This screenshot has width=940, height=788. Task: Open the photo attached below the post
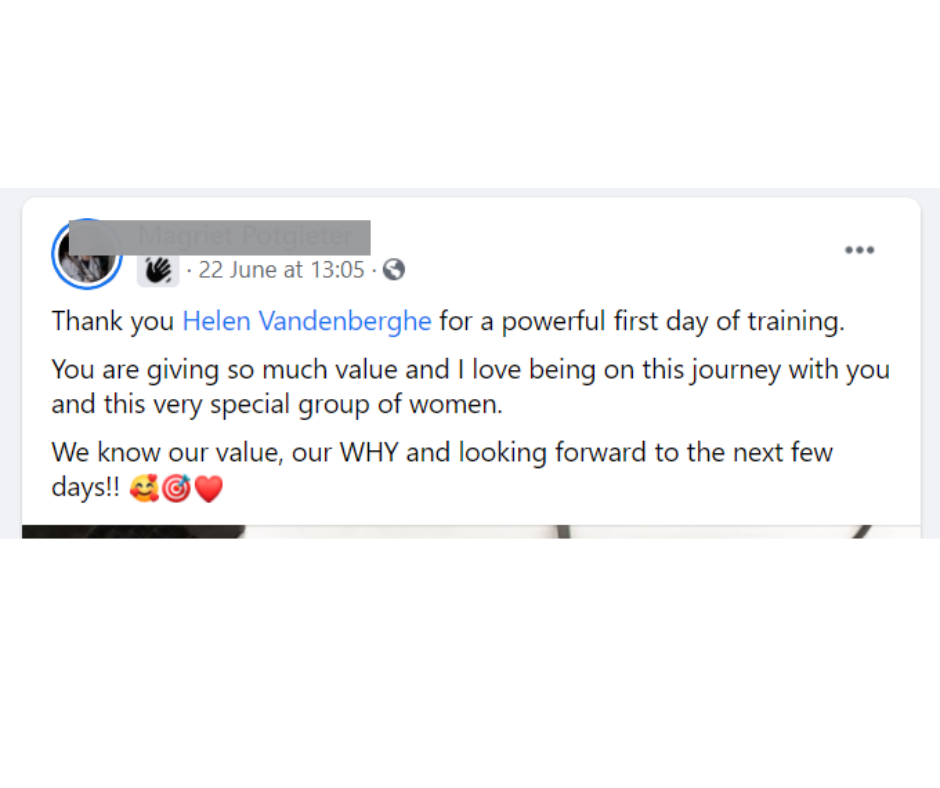pos(470,532)
